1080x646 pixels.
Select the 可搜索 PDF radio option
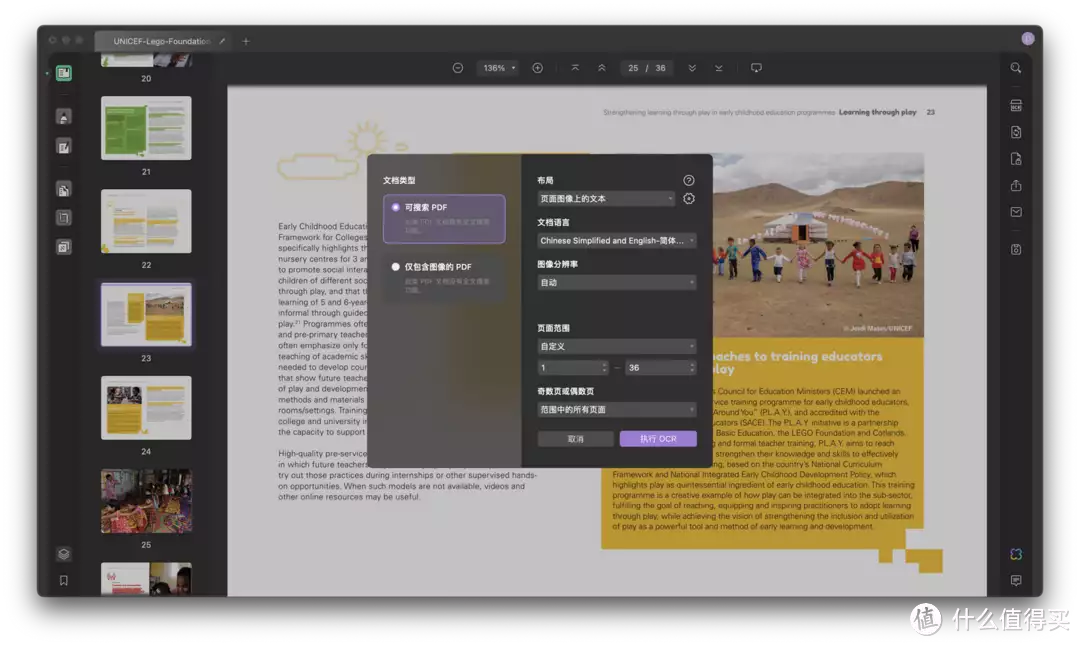click(x=396, y=207)
